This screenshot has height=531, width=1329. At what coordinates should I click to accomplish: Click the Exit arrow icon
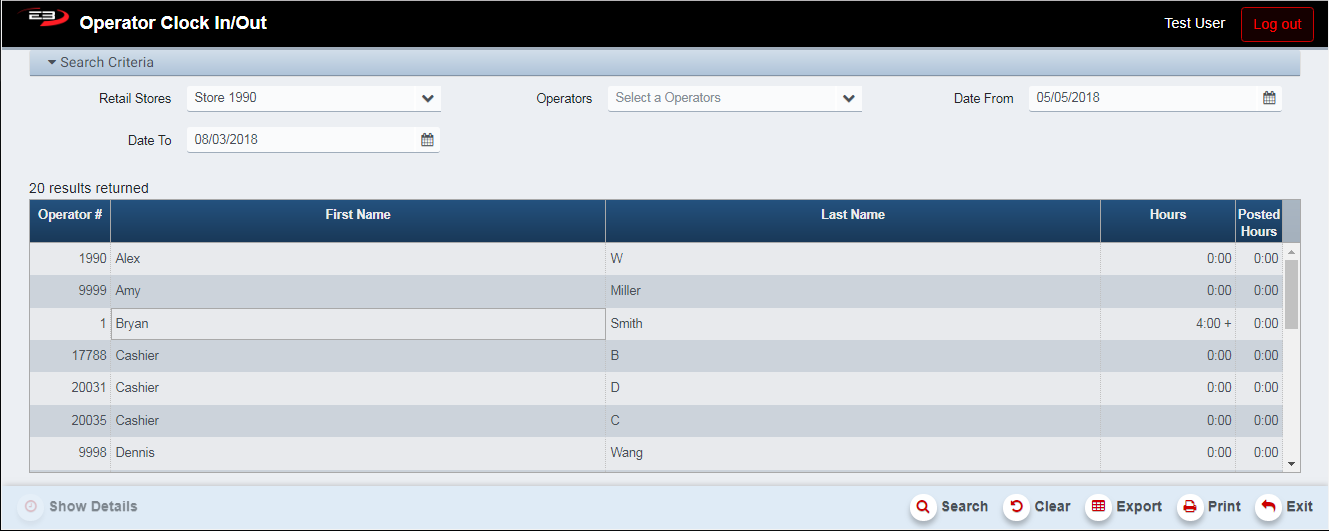[1268, 507]
